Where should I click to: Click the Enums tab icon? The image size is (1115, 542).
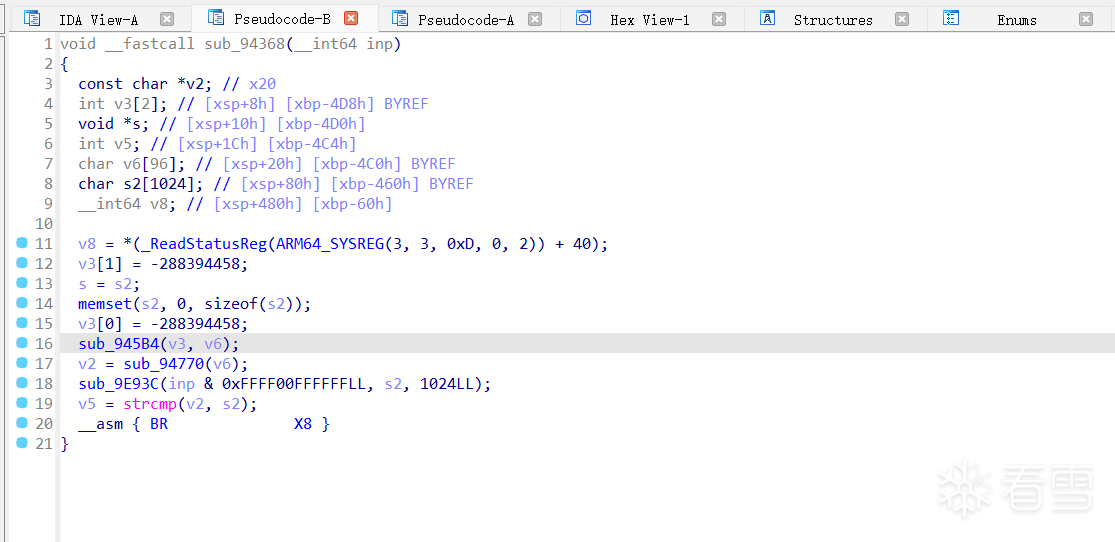[951, 18]
